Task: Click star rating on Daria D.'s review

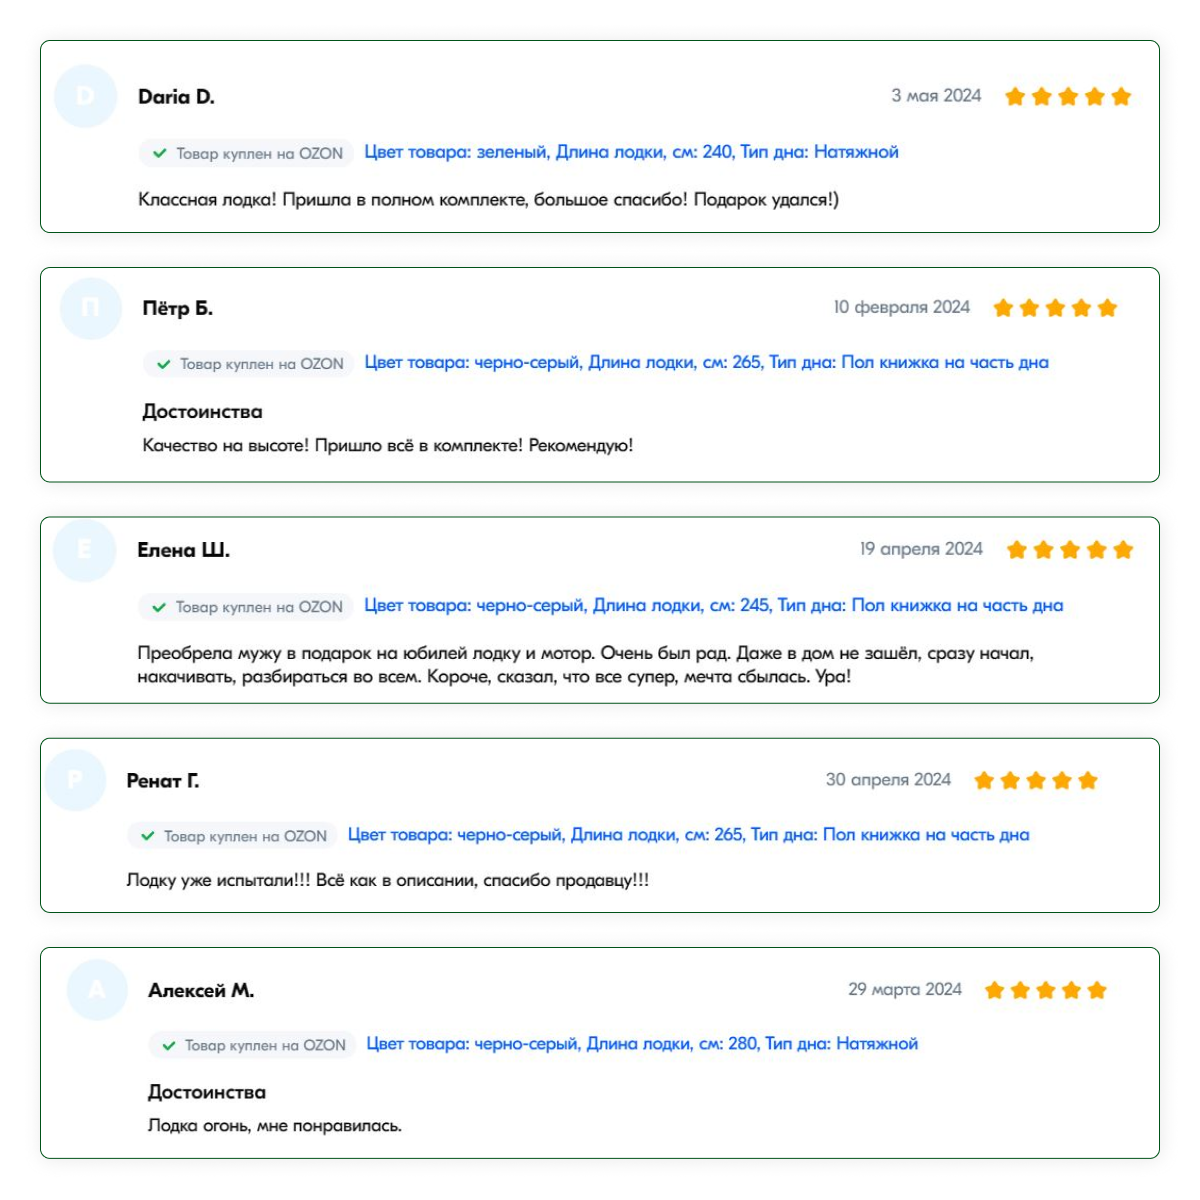Action: 1068,96
